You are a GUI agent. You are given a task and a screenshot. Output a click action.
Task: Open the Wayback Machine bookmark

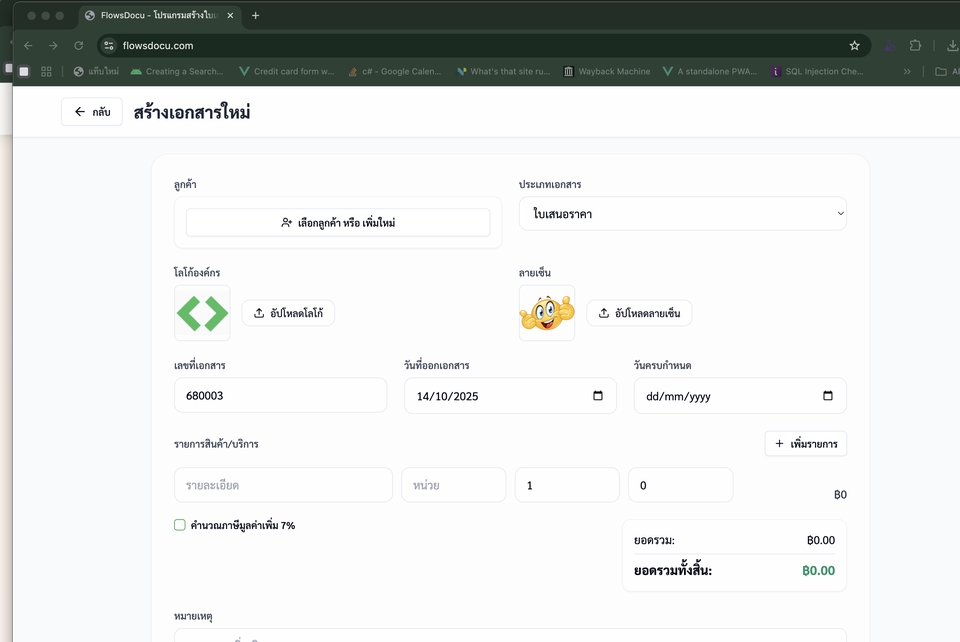(x=606, y=72)
